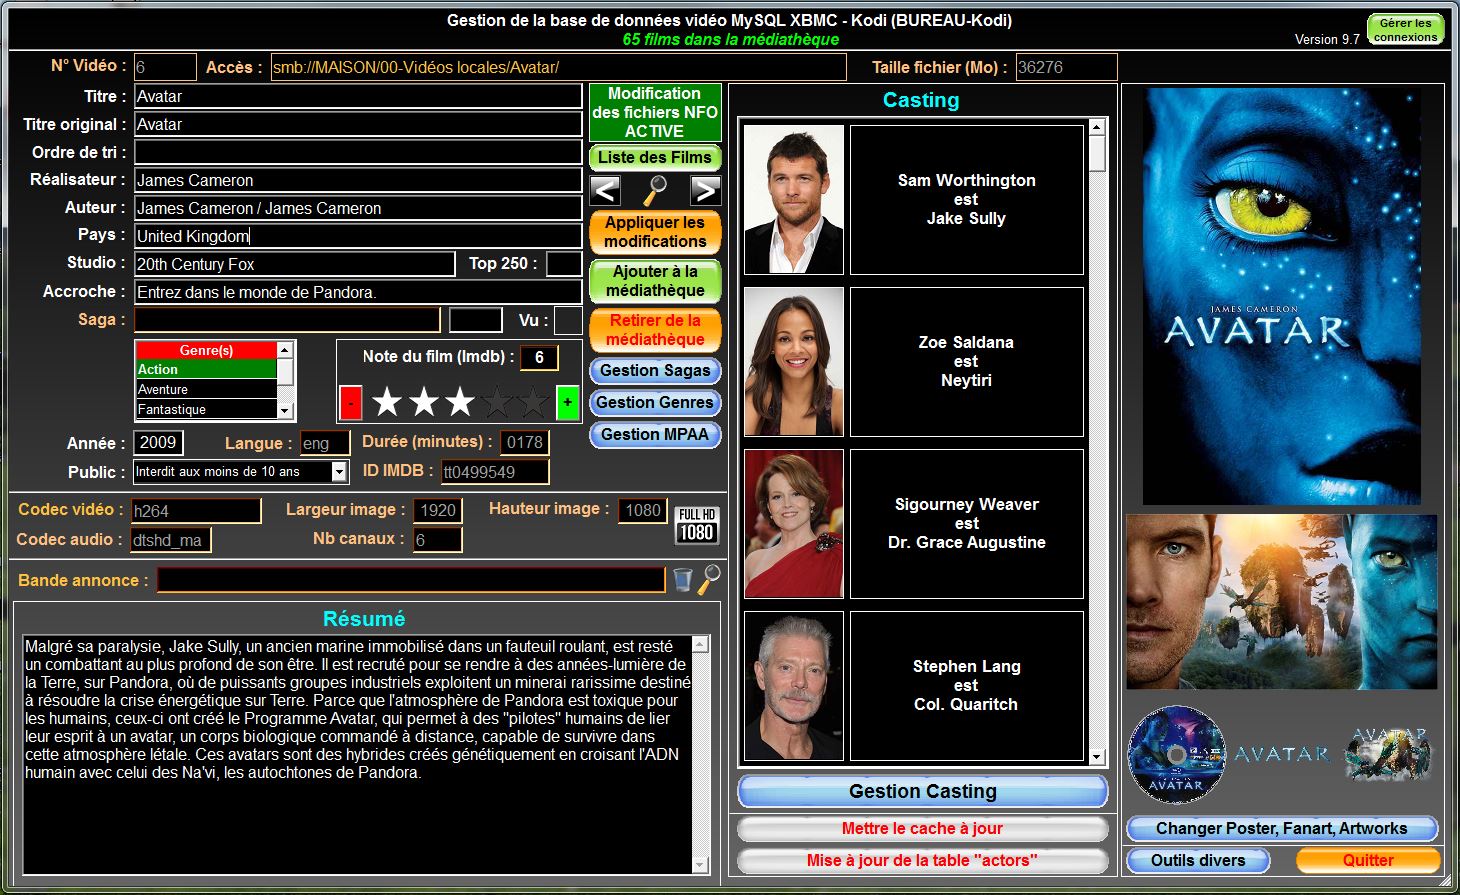
Task: Open film search magnifier between arrows
Action: pyautogui.click(x=655, y=189)
